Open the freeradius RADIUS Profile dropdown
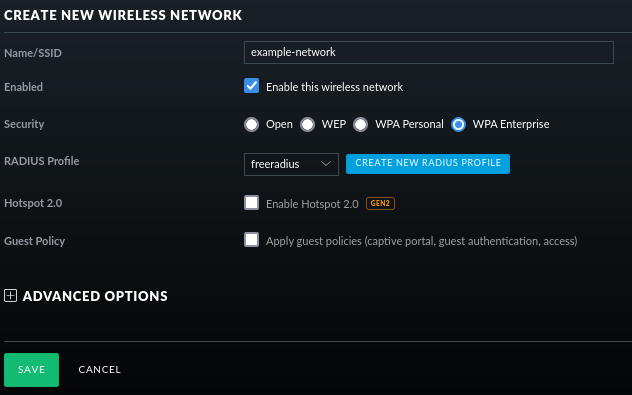632x395 pixels. (x=291, y=164)
